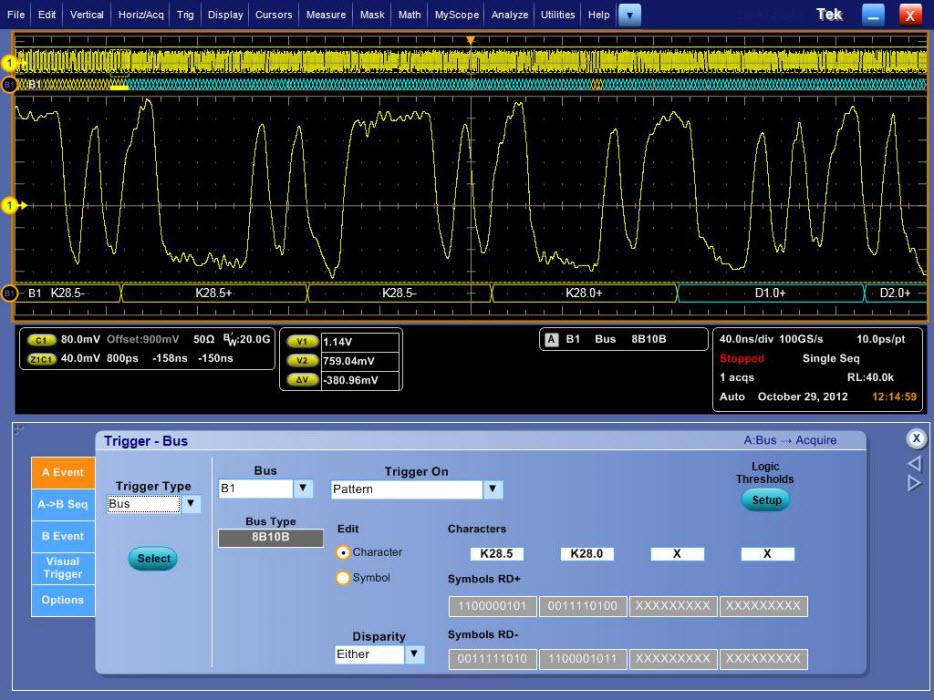The height and width of the screenshot is (700, 934).
Task: Select the Symbol edit radio button
Action: [x=343, y=578]
